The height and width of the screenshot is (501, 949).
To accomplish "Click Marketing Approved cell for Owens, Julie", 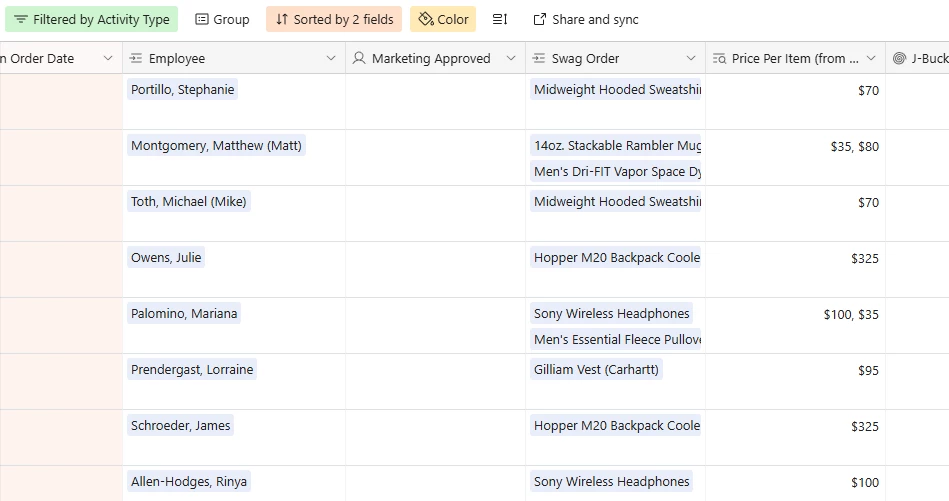I will click(435, 269).
